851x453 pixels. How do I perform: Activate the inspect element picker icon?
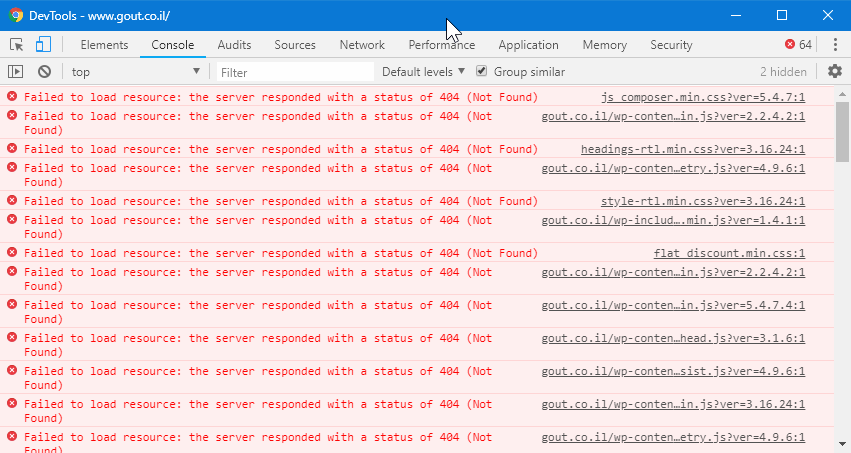17,45
